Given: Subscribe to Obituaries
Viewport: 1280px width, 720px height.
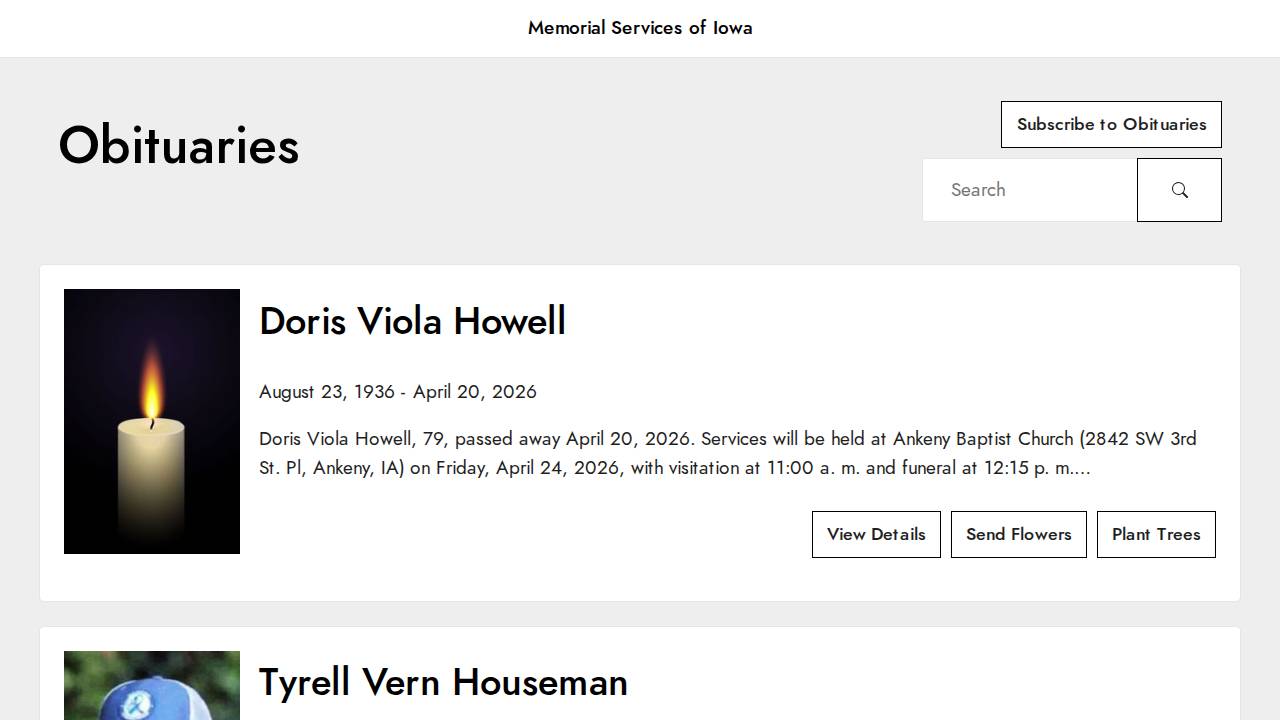Looking at the screenshot, I should (1111, 125).
